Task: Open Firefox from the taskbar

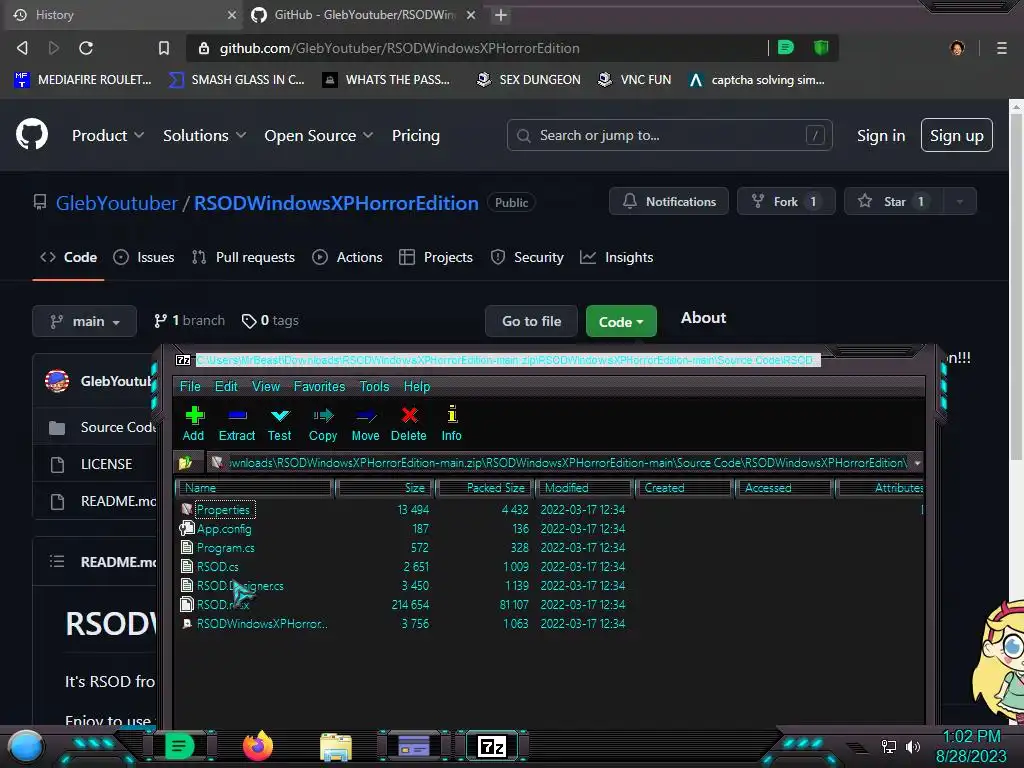Action: (258, 746)
